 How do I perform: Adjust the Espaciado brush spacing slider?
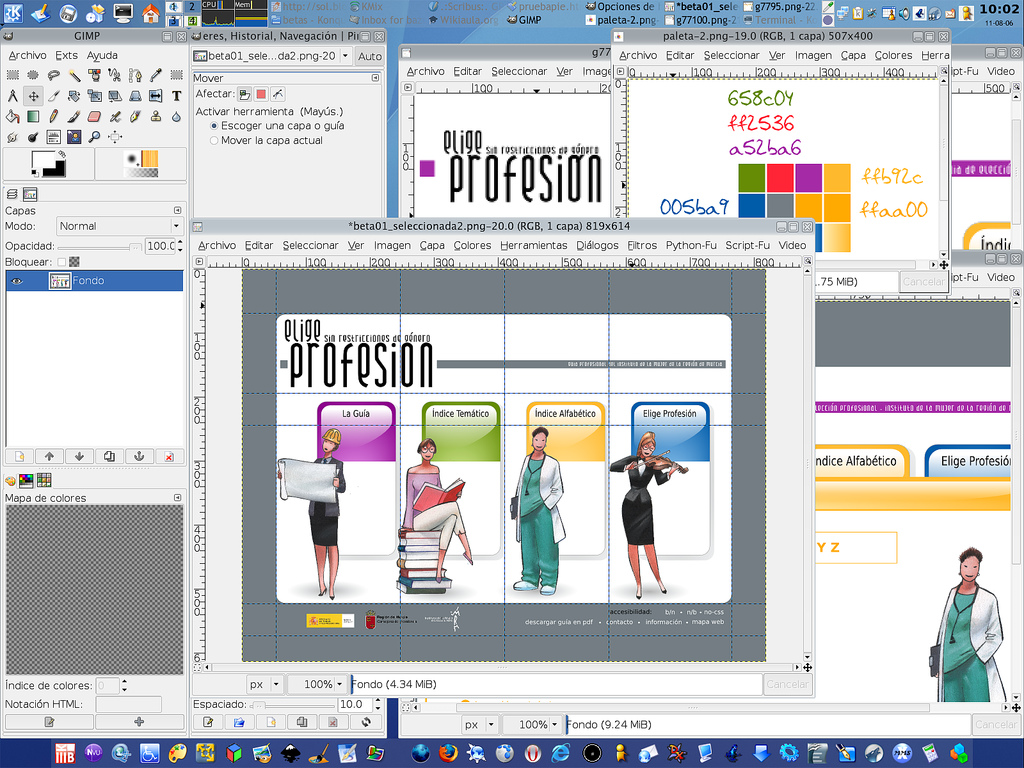[293, 705]
